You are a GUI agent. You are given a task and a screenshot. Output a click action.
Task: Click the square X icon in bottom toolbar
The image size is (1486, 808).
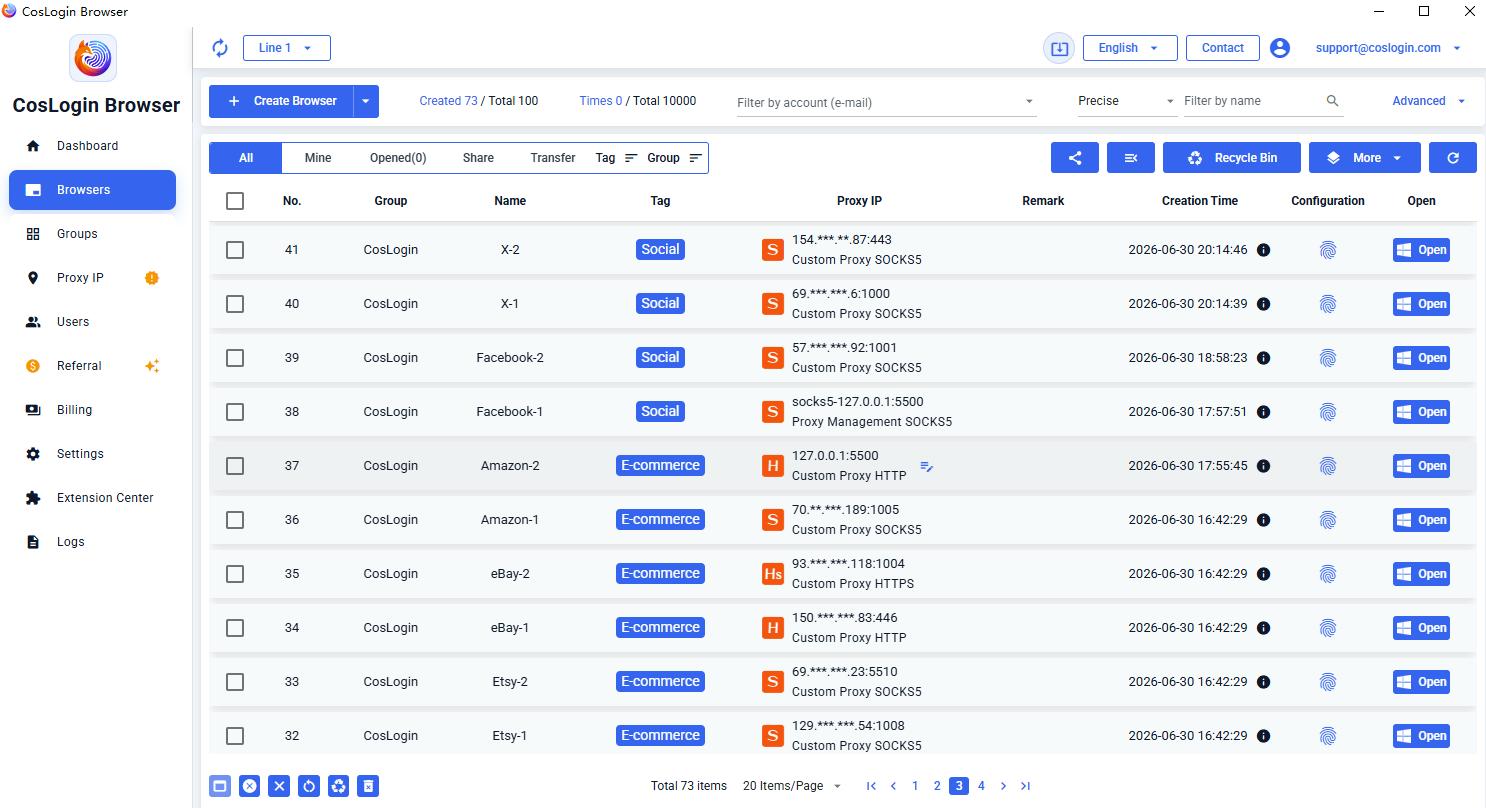point(279,786)
